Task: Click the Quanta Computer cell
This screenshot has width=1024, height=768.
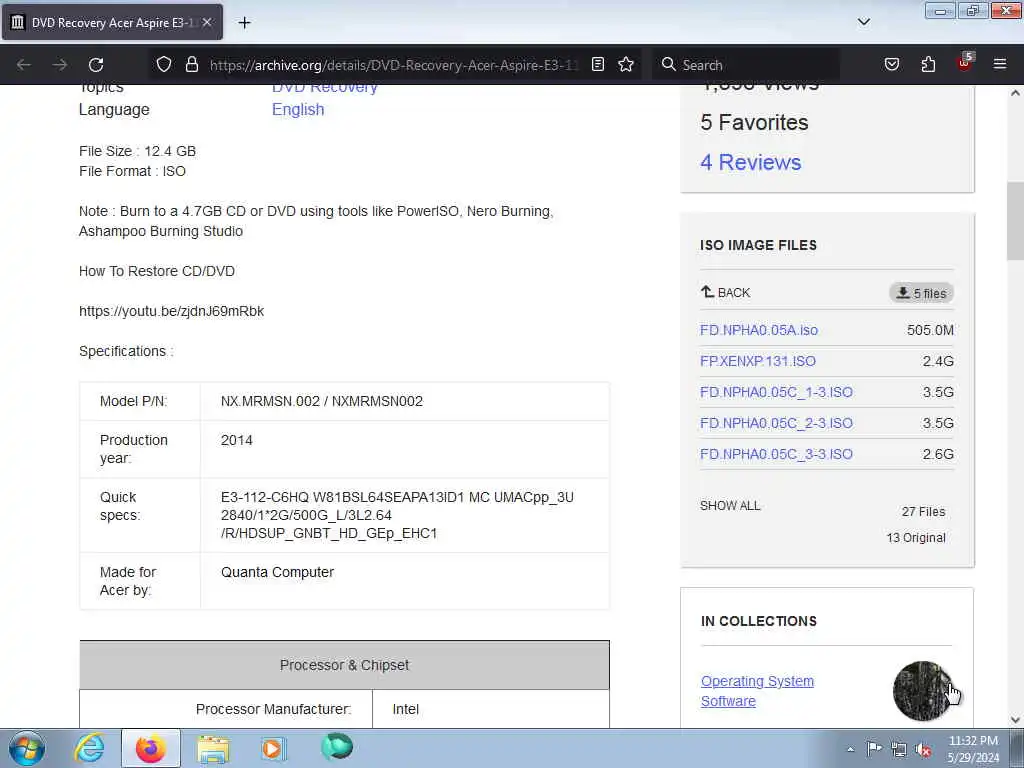Action: click(404, 581)
